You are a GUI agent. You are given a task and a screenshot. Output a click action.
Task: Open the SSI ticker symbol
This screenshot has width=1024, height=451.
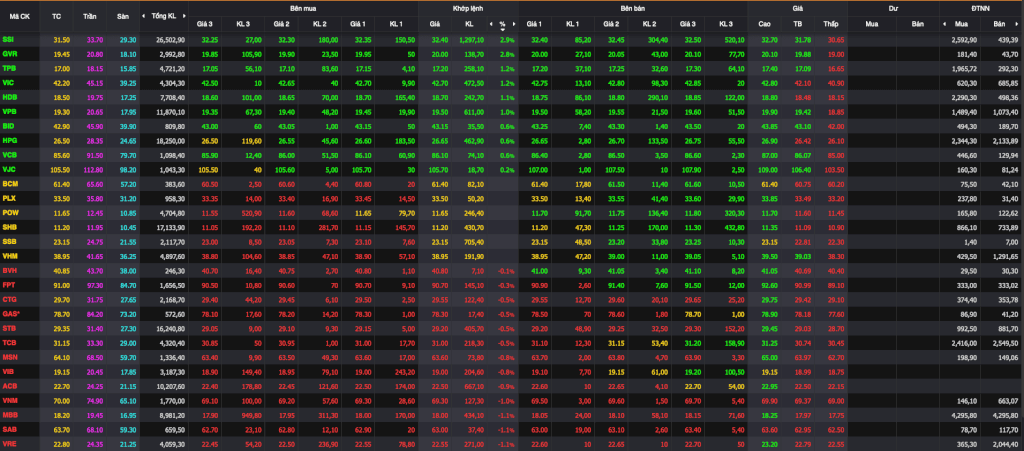point(8,40)
